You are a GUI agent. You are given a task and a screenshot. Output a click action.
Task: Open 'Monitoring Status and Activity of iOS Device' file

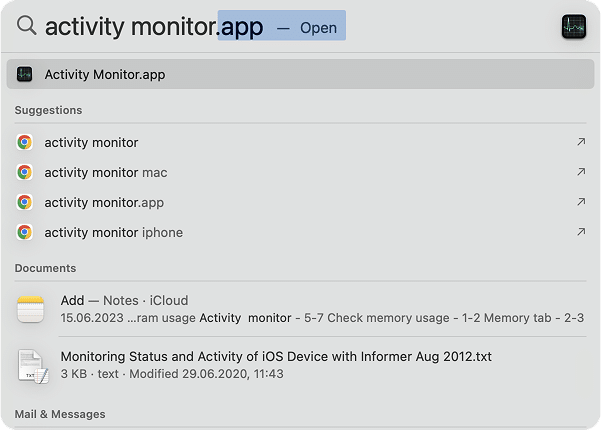tap(276, 356)
